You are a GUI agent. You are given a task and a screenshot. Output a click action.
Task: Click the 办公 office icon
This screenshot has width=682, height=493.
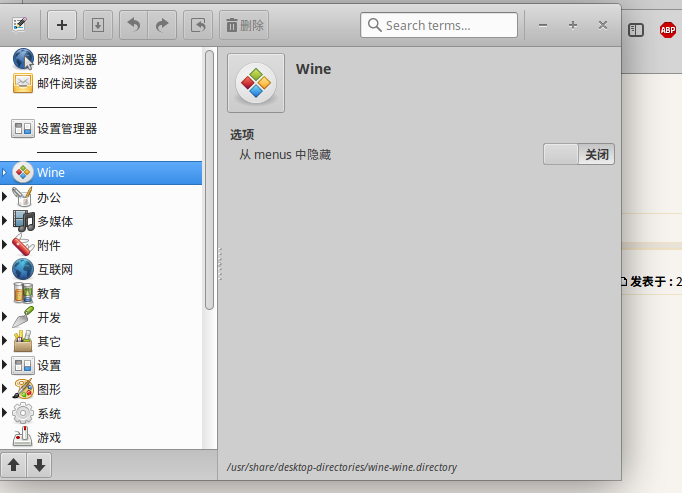[x=23, y=197]
